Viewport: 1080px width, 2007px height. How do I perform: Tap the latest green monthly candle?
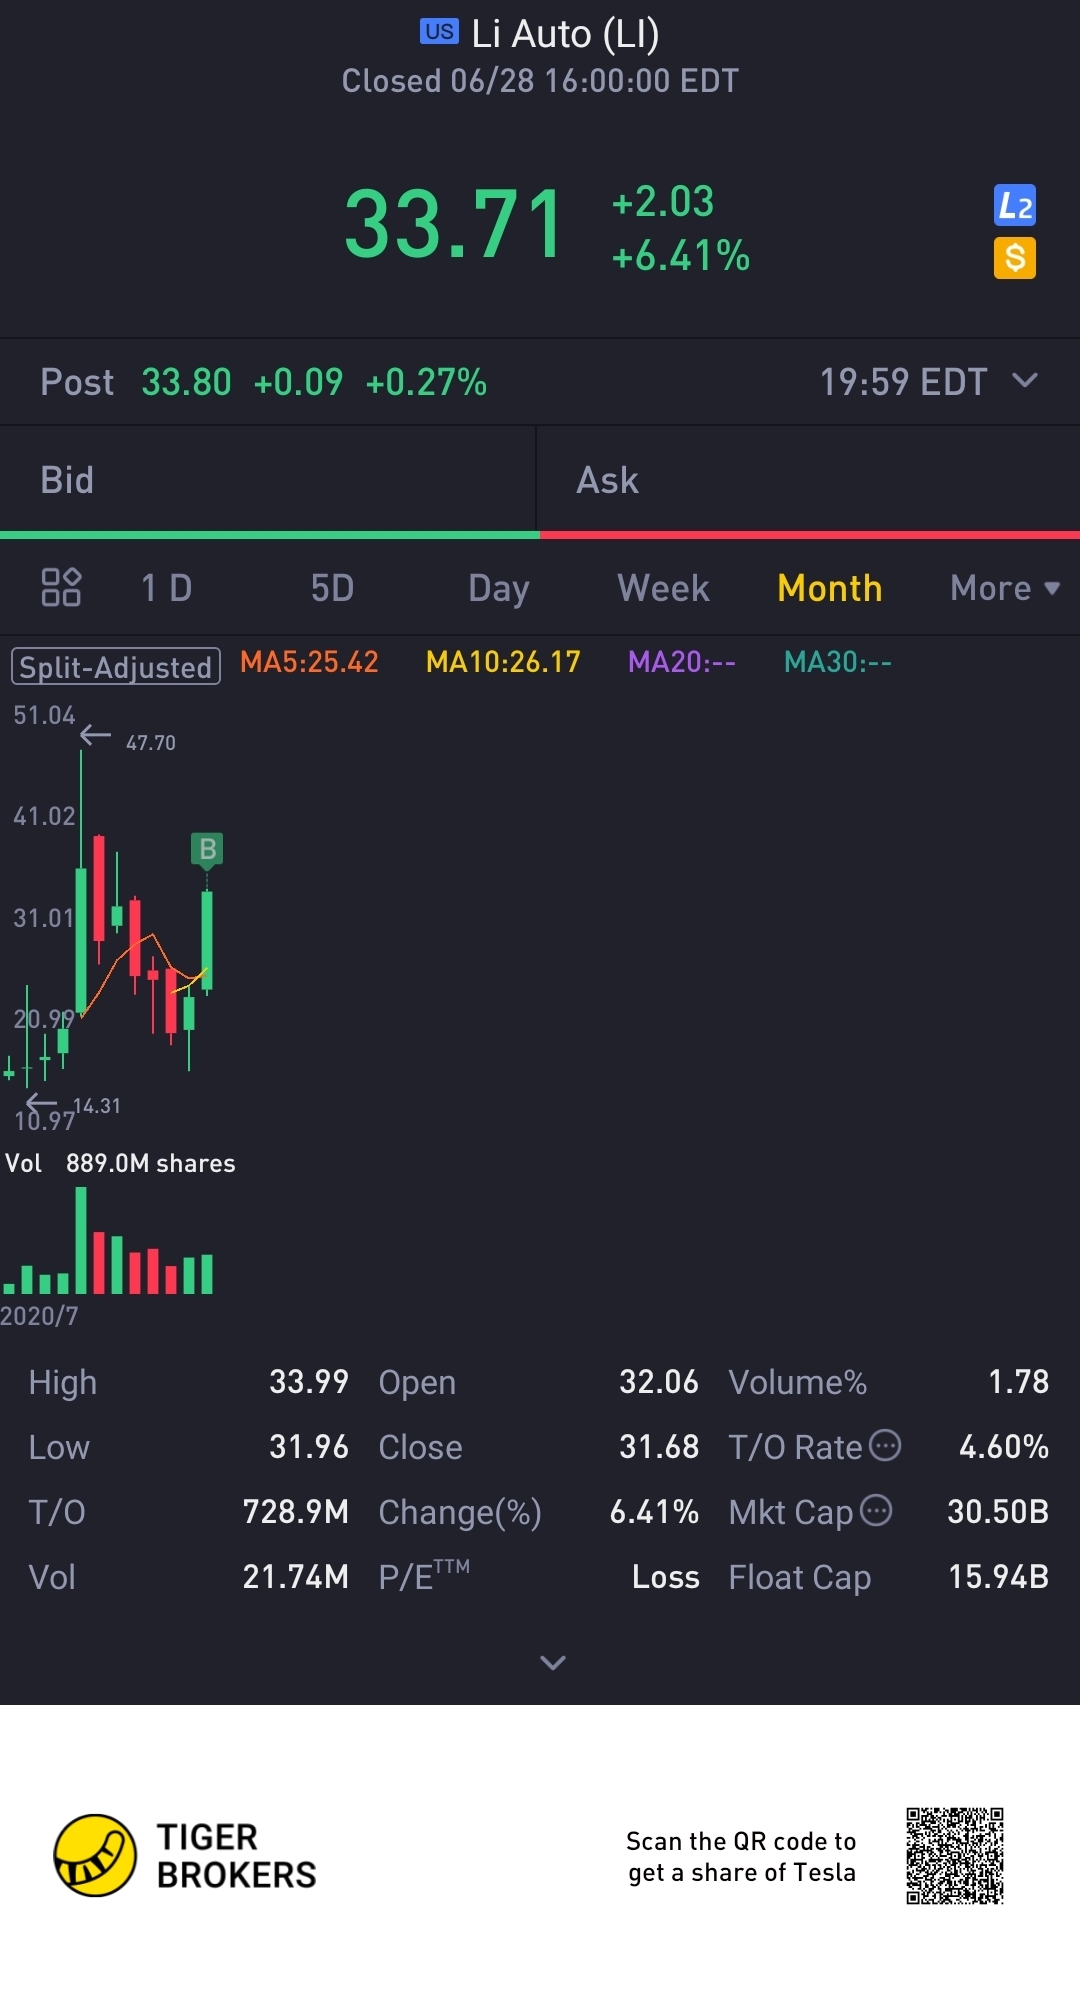point(207,940)
